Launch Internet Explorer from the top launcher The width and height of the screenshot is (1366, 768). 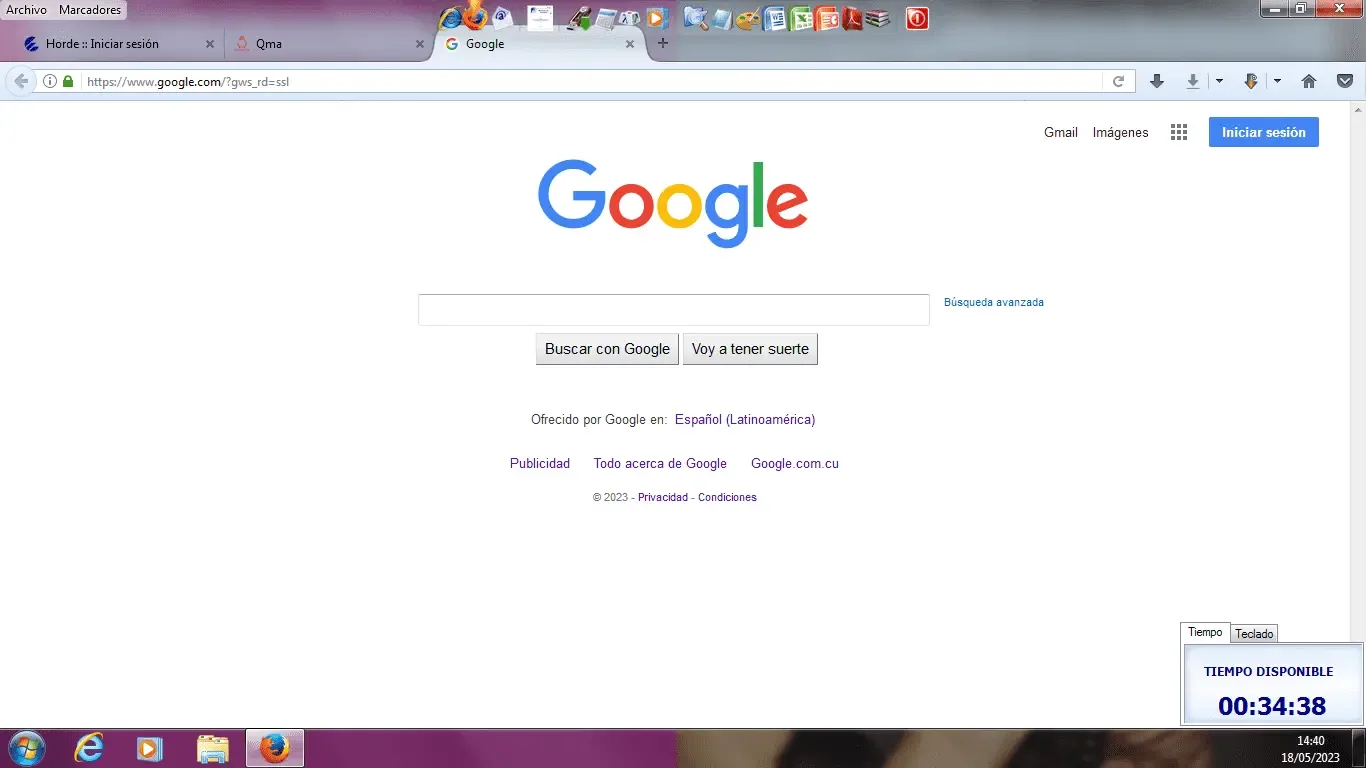tap(450, 18)
